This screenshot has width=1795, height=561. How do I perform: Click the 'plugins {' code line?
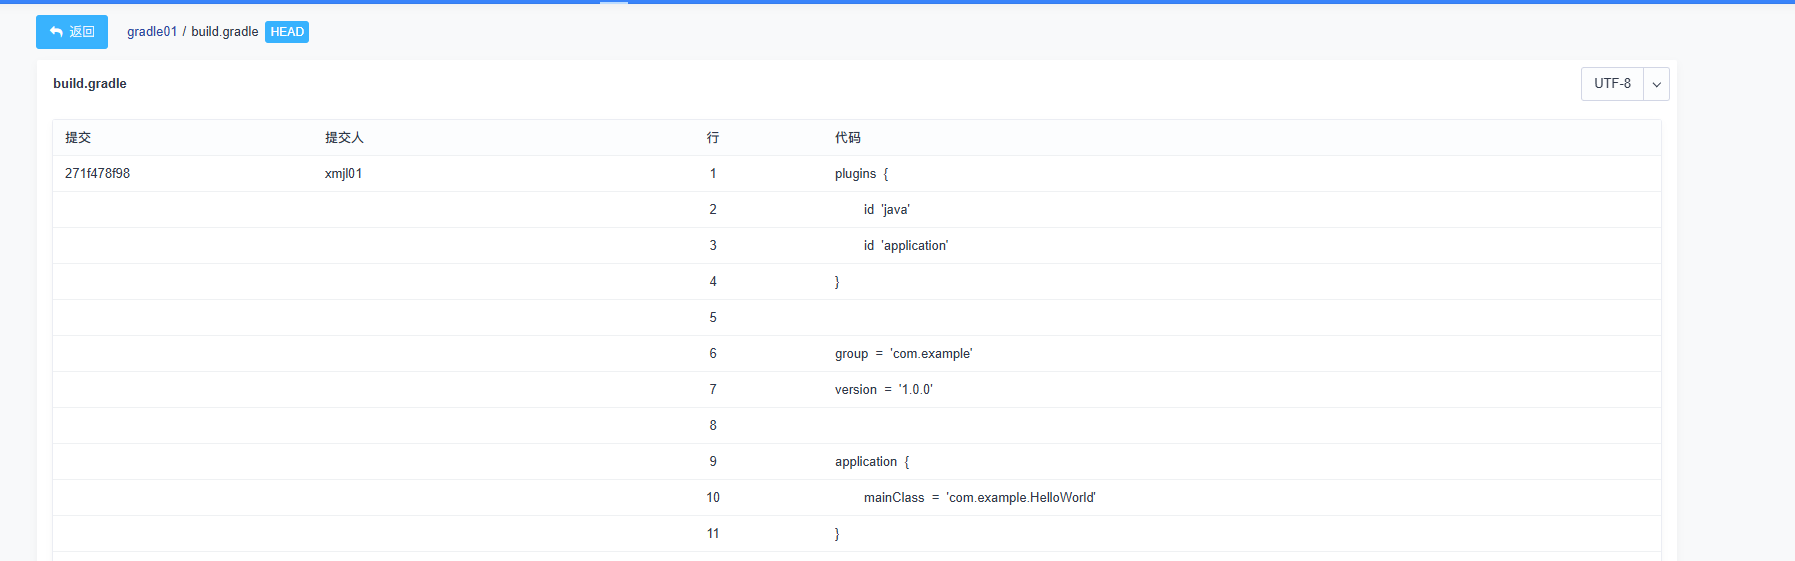point(861,174)
